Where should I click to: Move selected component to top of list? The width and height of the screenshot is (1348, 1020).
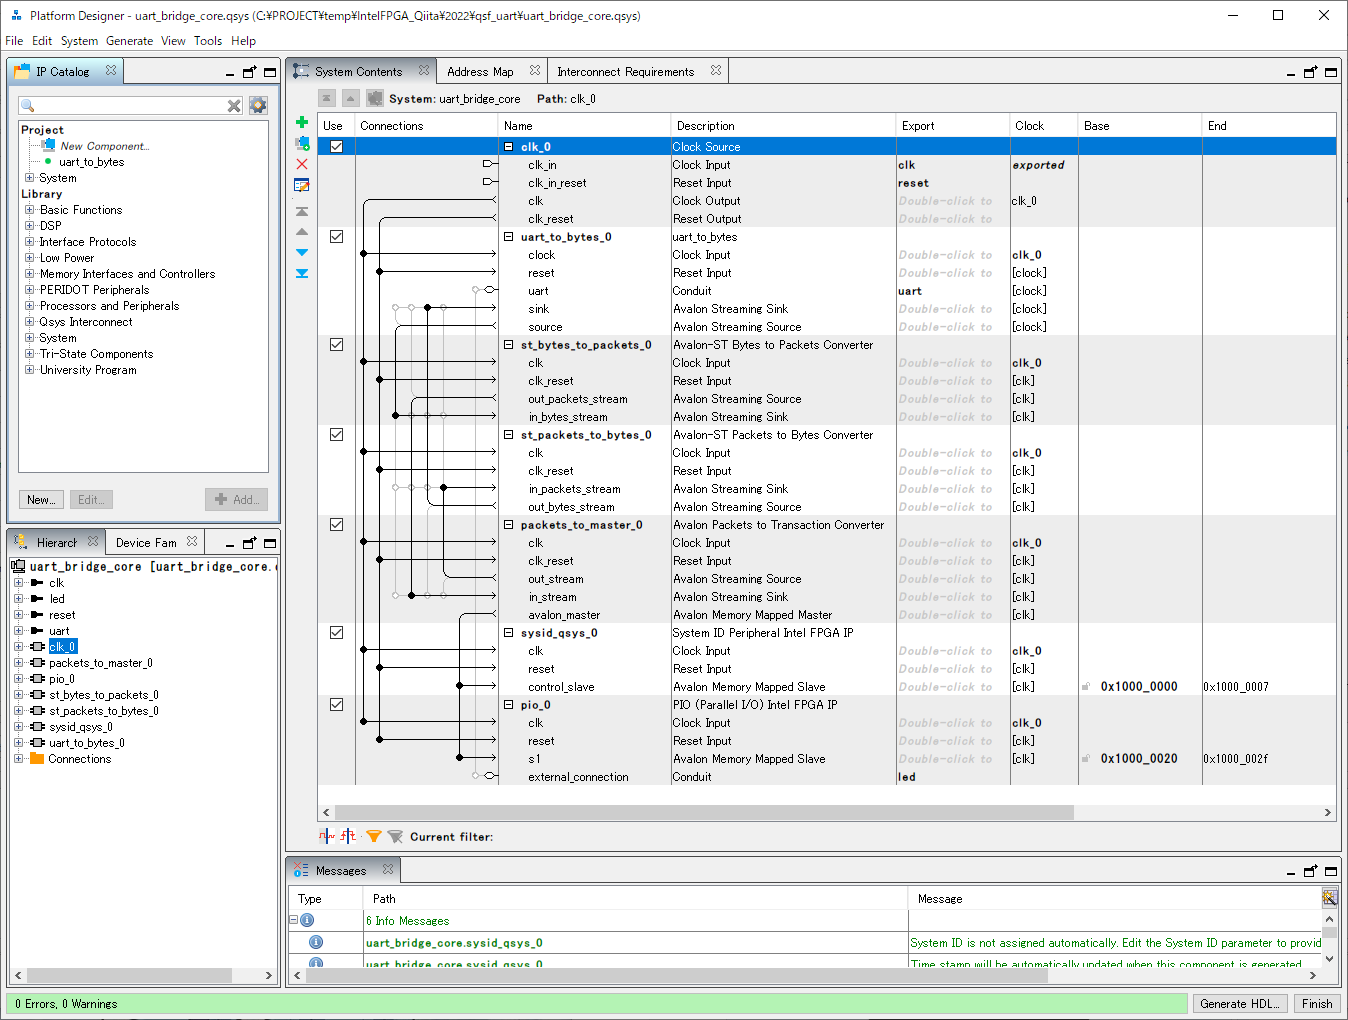(301, 212)
